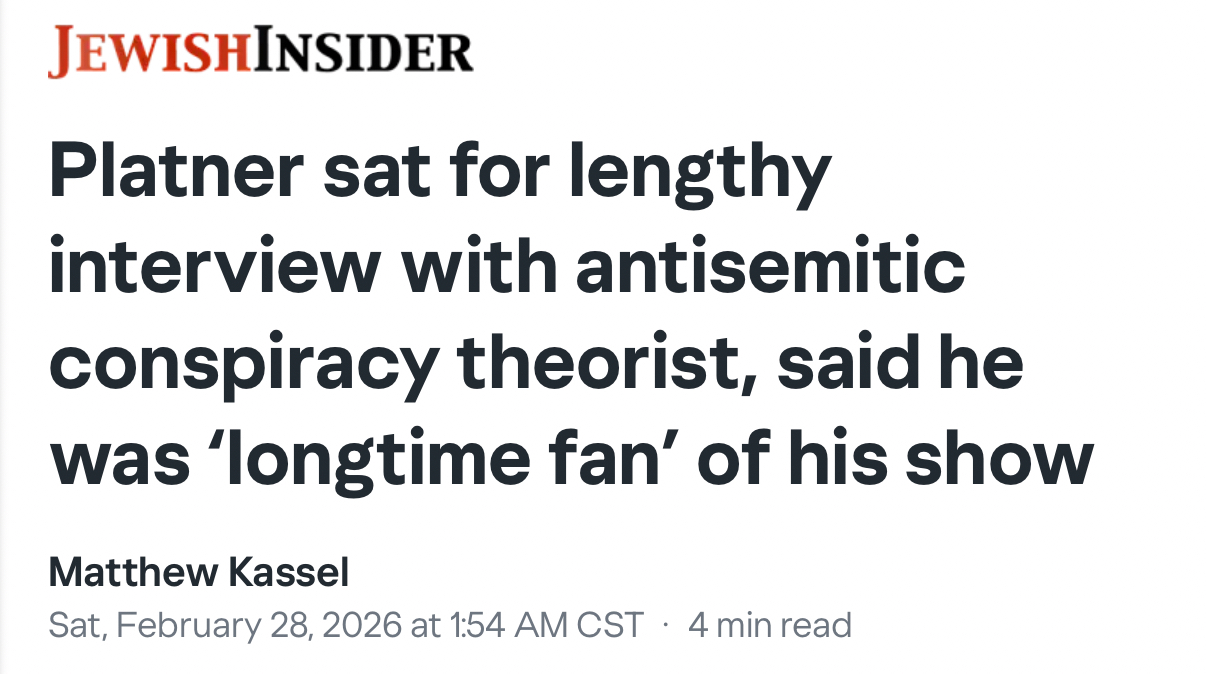The height and width of the screenshot is (674, 1206).
Task: Click "said he" in the headline
Action: pos(899,364)
